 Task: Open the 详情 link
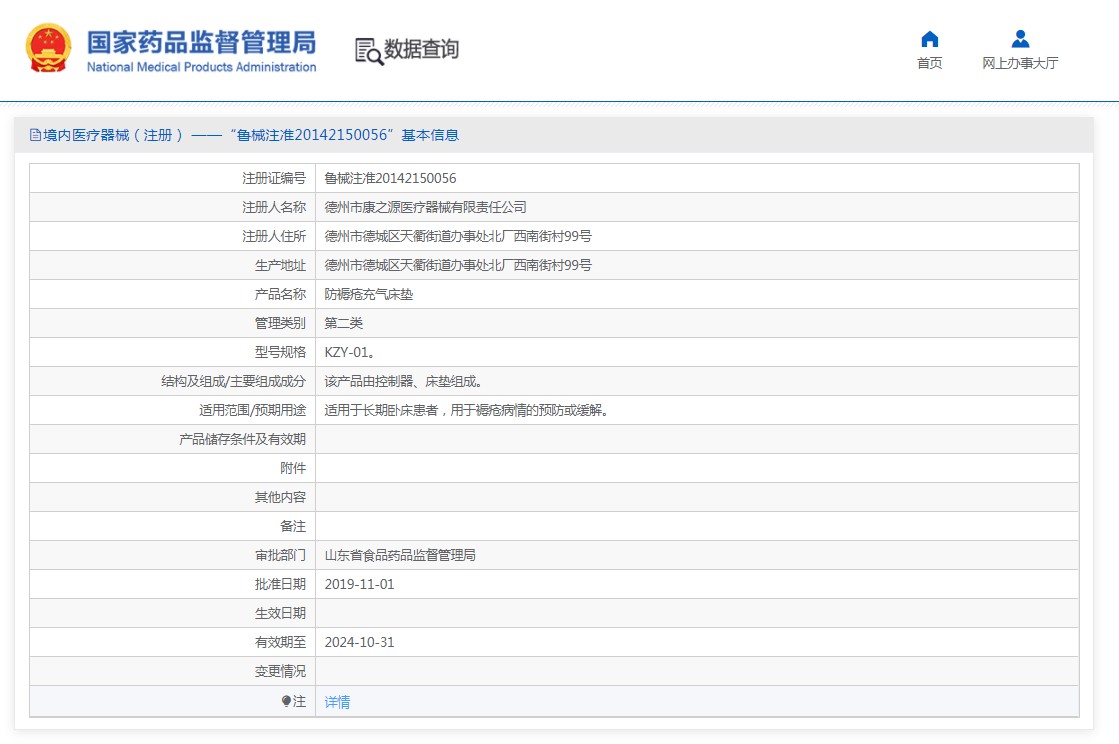tap(337, 702)
